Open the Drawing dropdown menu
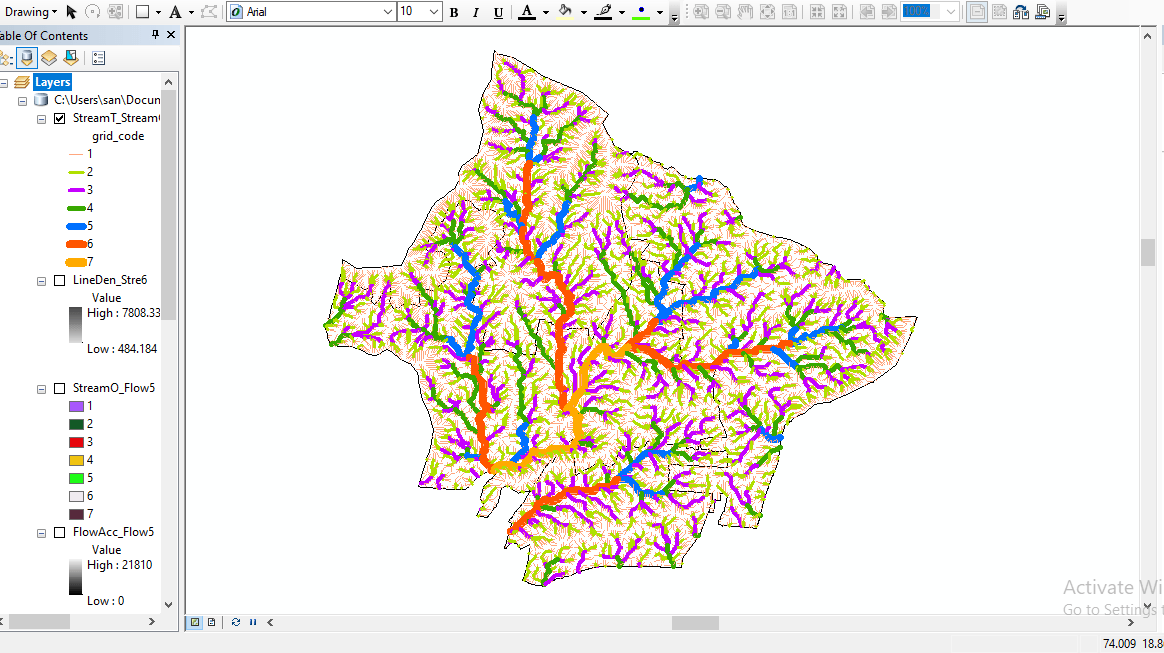This screenshot has width=1164, height=653. (x=30, y=12)
